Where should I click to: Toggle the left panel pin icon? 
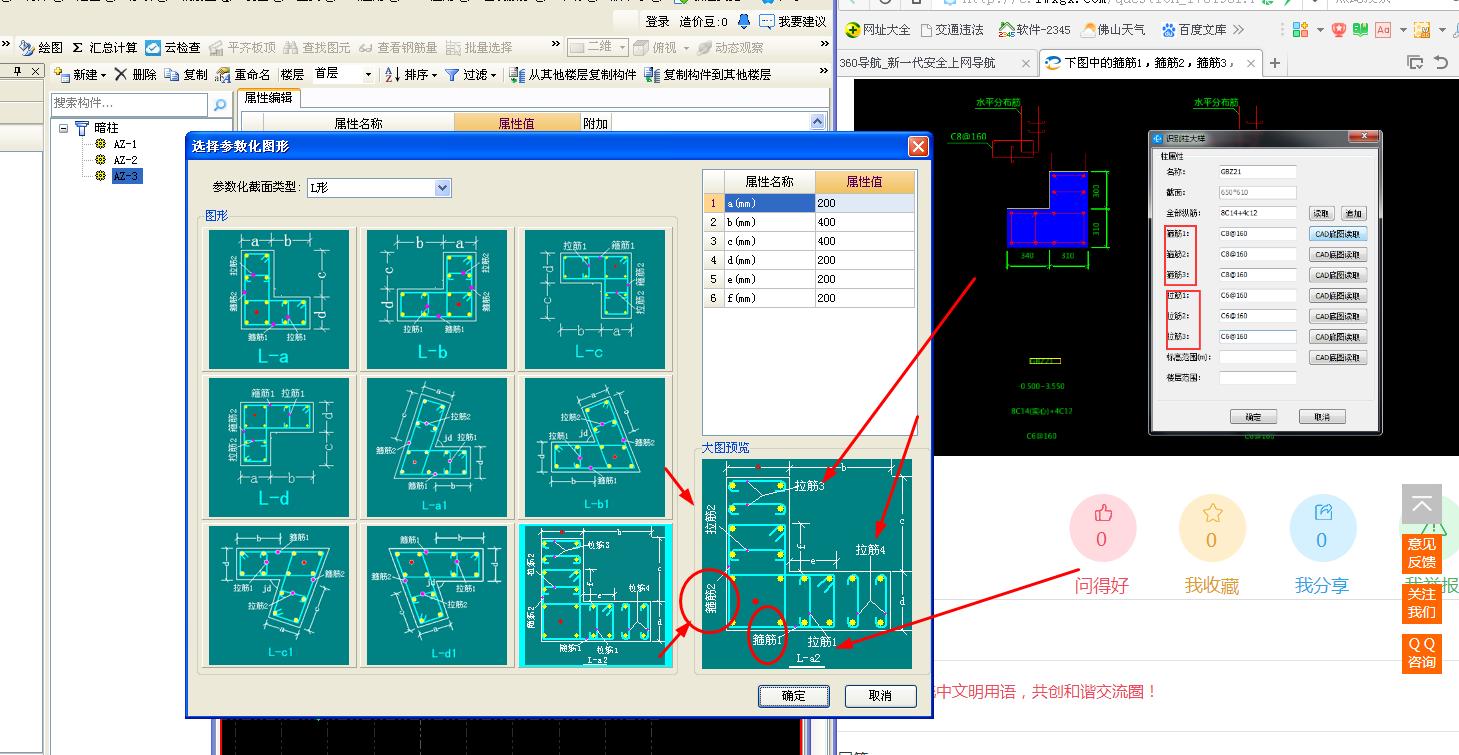click(17, 71)
